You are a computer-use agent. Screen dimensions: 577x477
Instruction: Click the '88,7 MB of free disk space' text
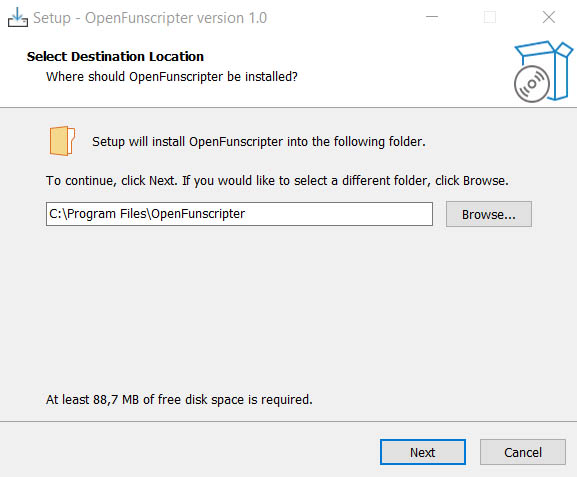tap(179, 400)
